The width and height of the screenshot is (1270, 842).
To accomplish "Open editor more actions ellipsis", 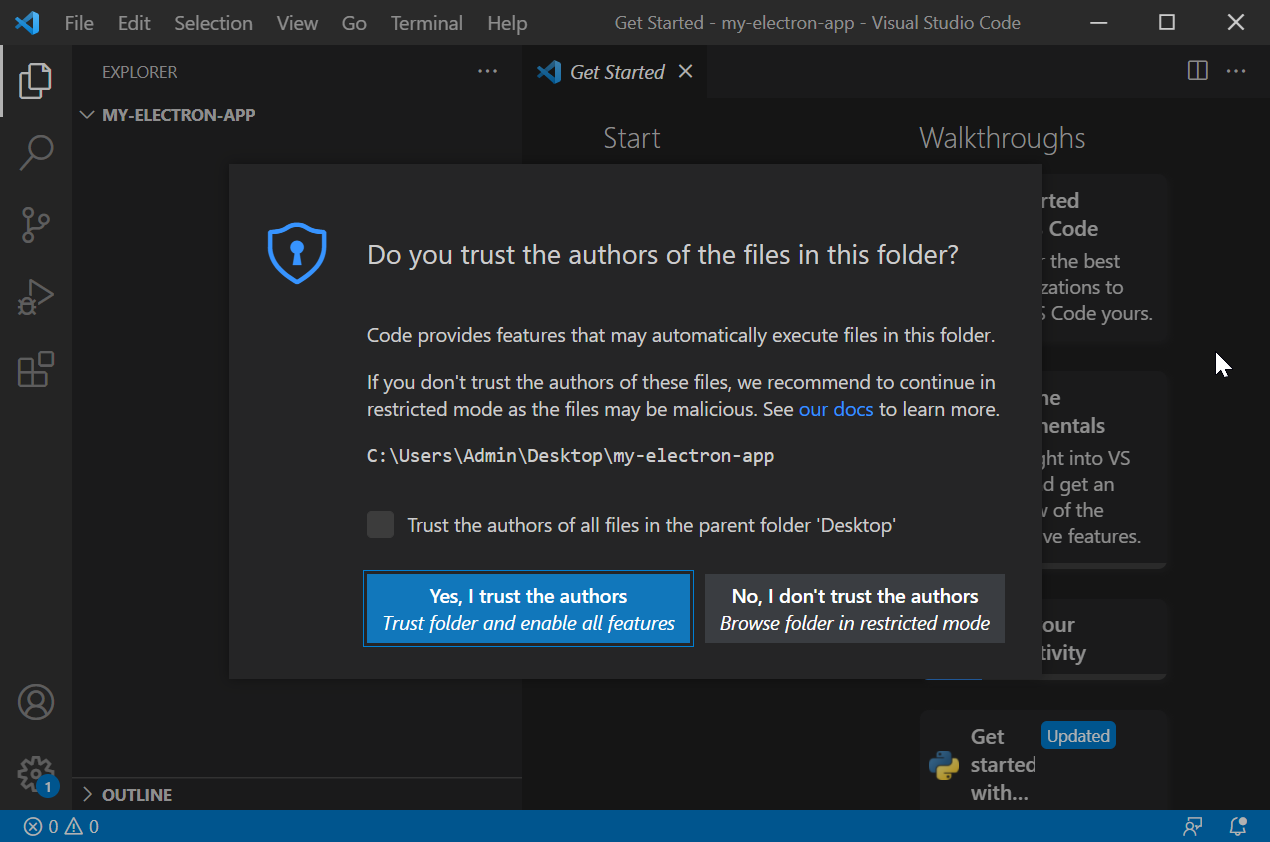I will 1236,71.
